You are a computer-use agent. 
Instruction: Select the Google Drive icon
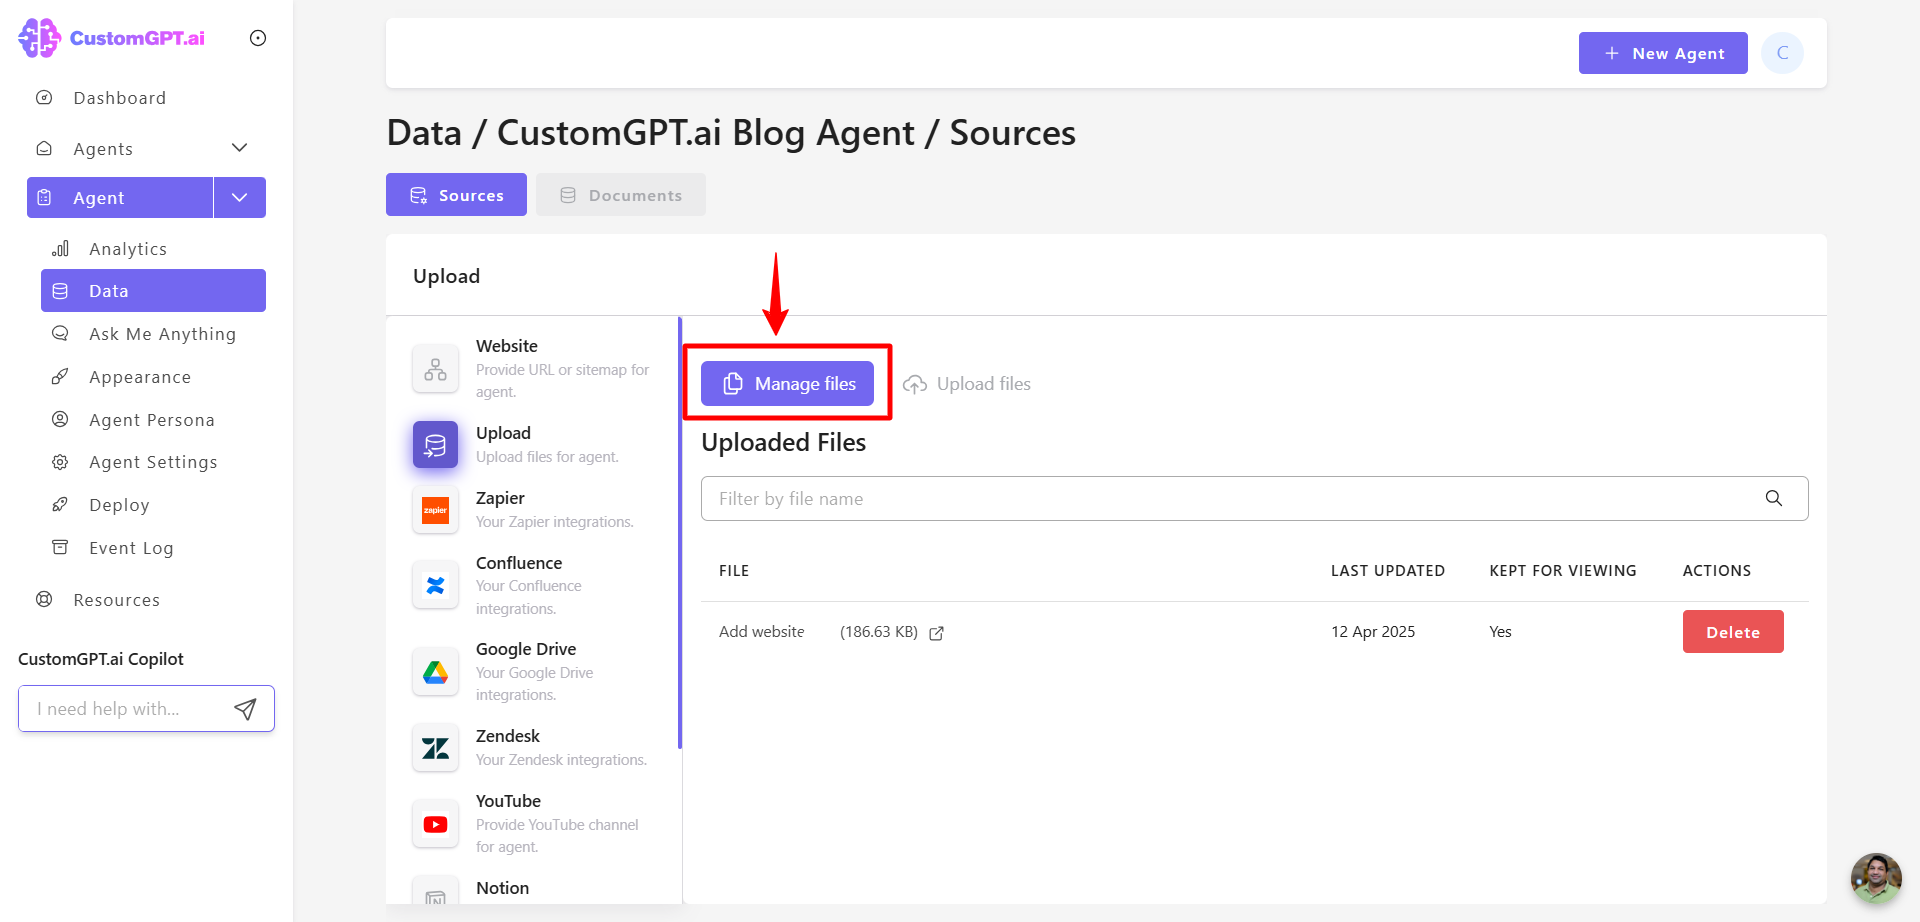(435, 672)
